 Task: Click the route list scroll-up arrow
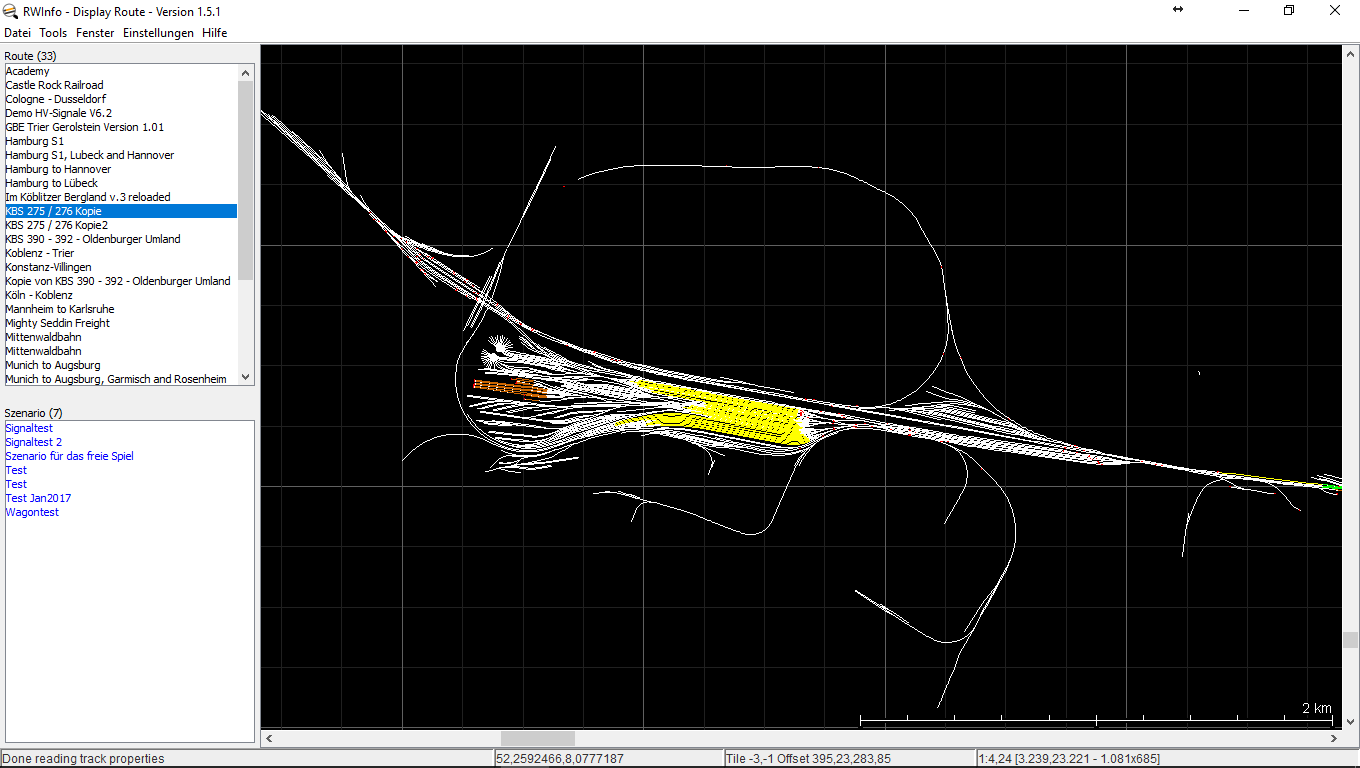(x=246, y=72)
